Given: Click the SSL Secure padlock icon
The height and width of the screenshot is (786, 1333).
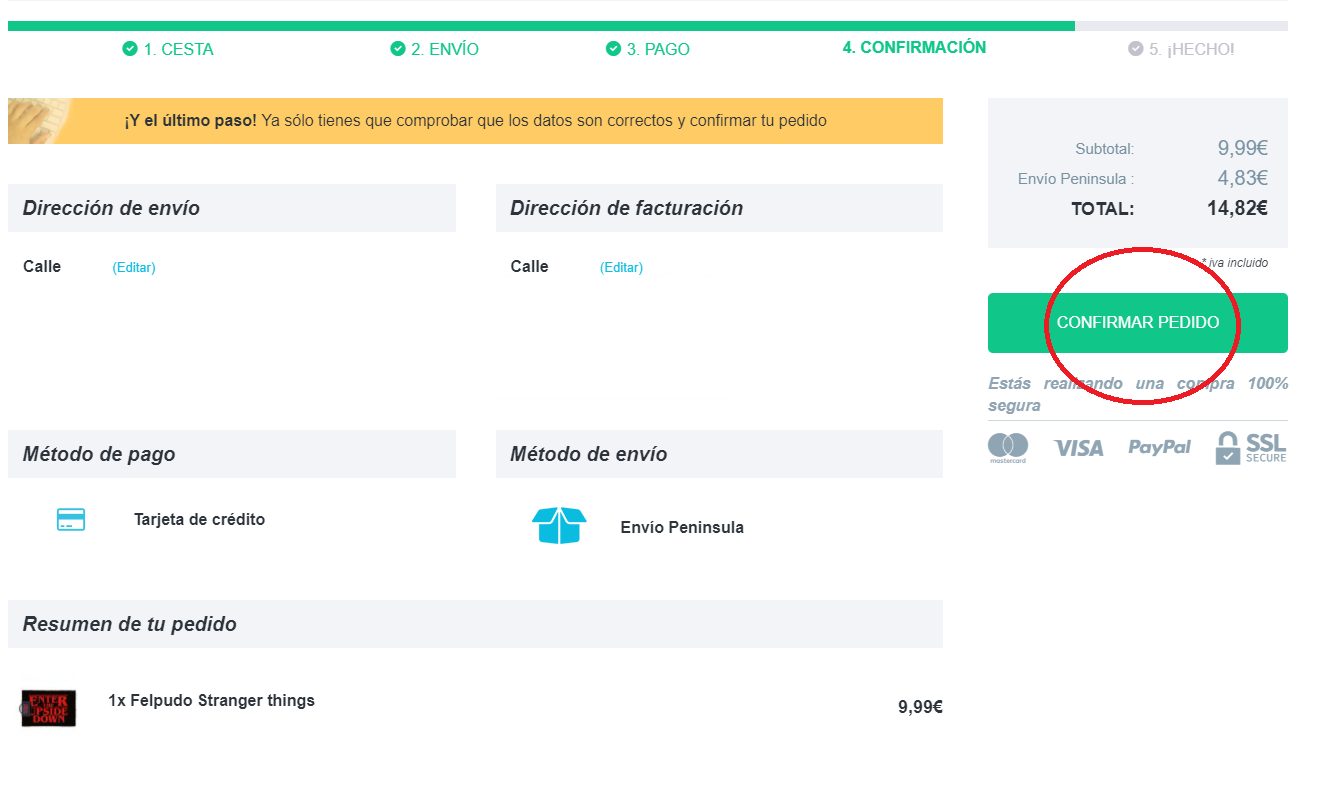Looking at the screenshot, I should point(1228,448).
